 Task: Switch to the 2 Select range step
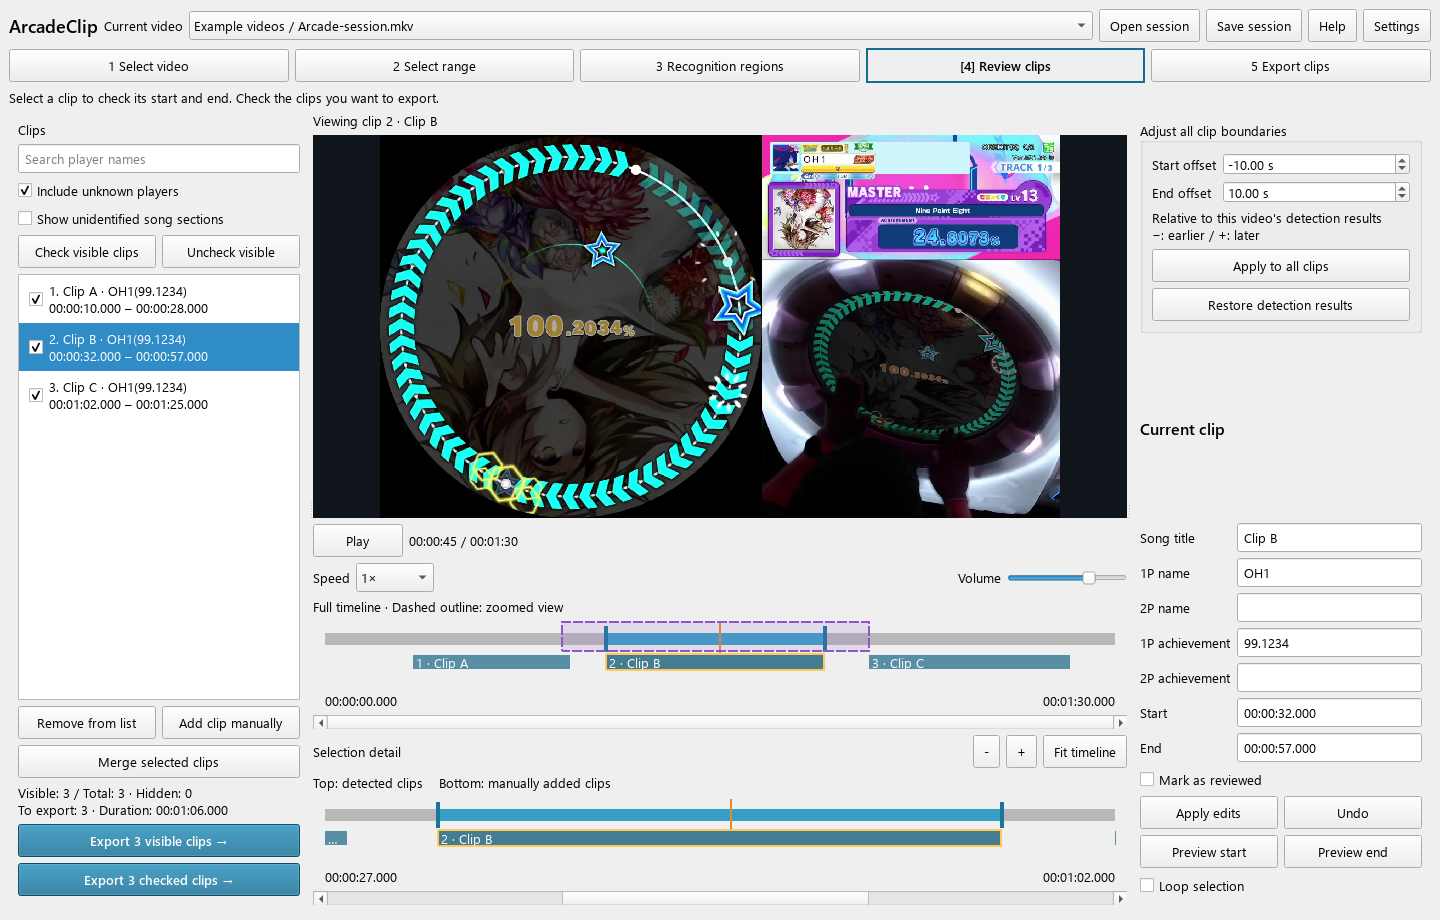pos(434,66)
